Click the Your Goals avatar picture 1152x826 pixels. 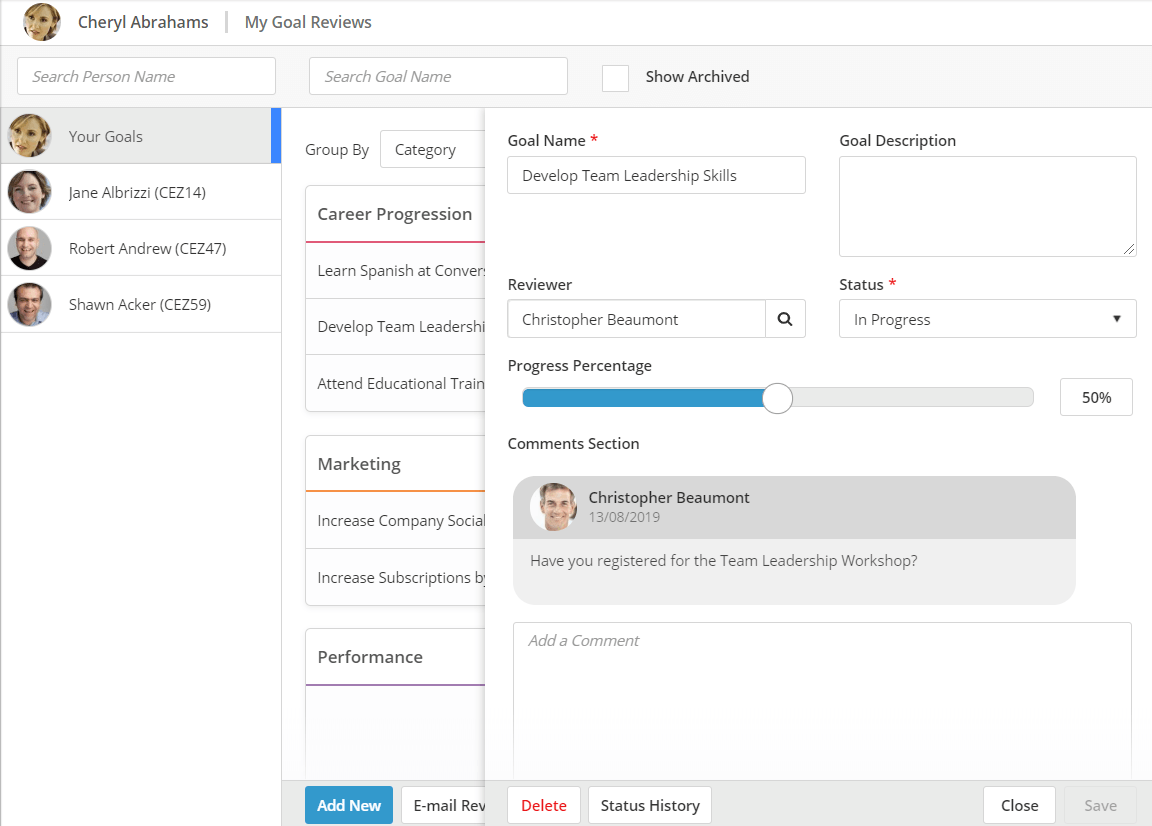tap(30, 136)
